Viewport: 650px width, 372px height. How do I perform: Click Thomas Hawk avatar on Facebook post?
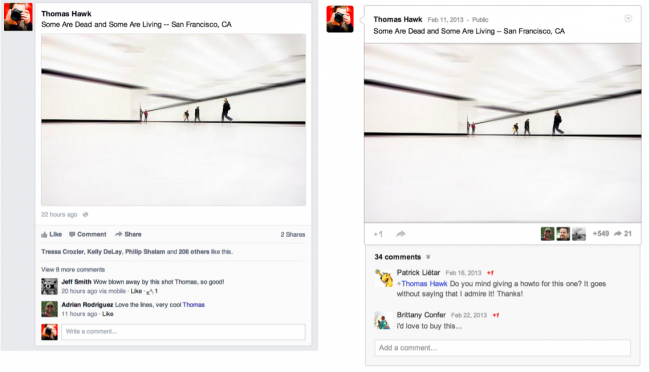click(18, 17)
